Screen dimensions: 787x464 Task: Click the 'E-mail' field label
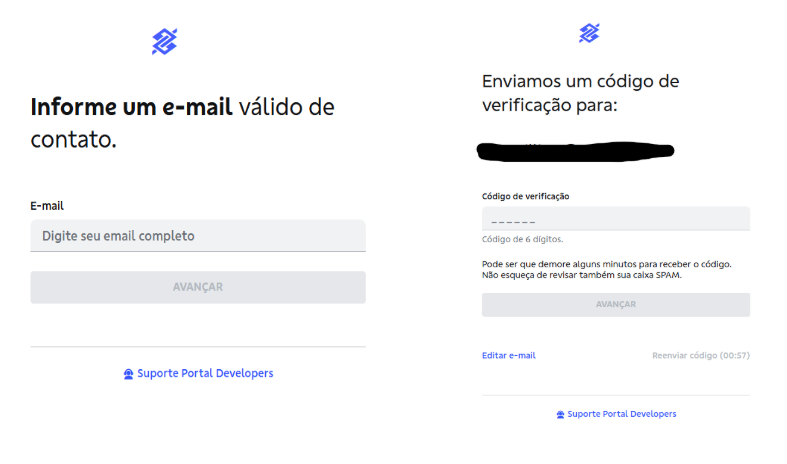(47, 206)
